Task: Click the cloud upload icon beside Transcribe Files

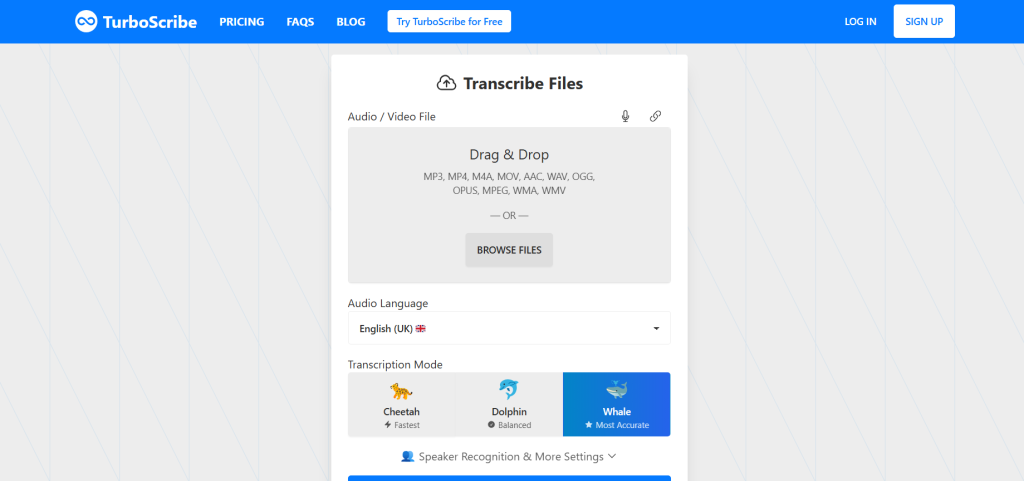Action: tap(446, 83)
